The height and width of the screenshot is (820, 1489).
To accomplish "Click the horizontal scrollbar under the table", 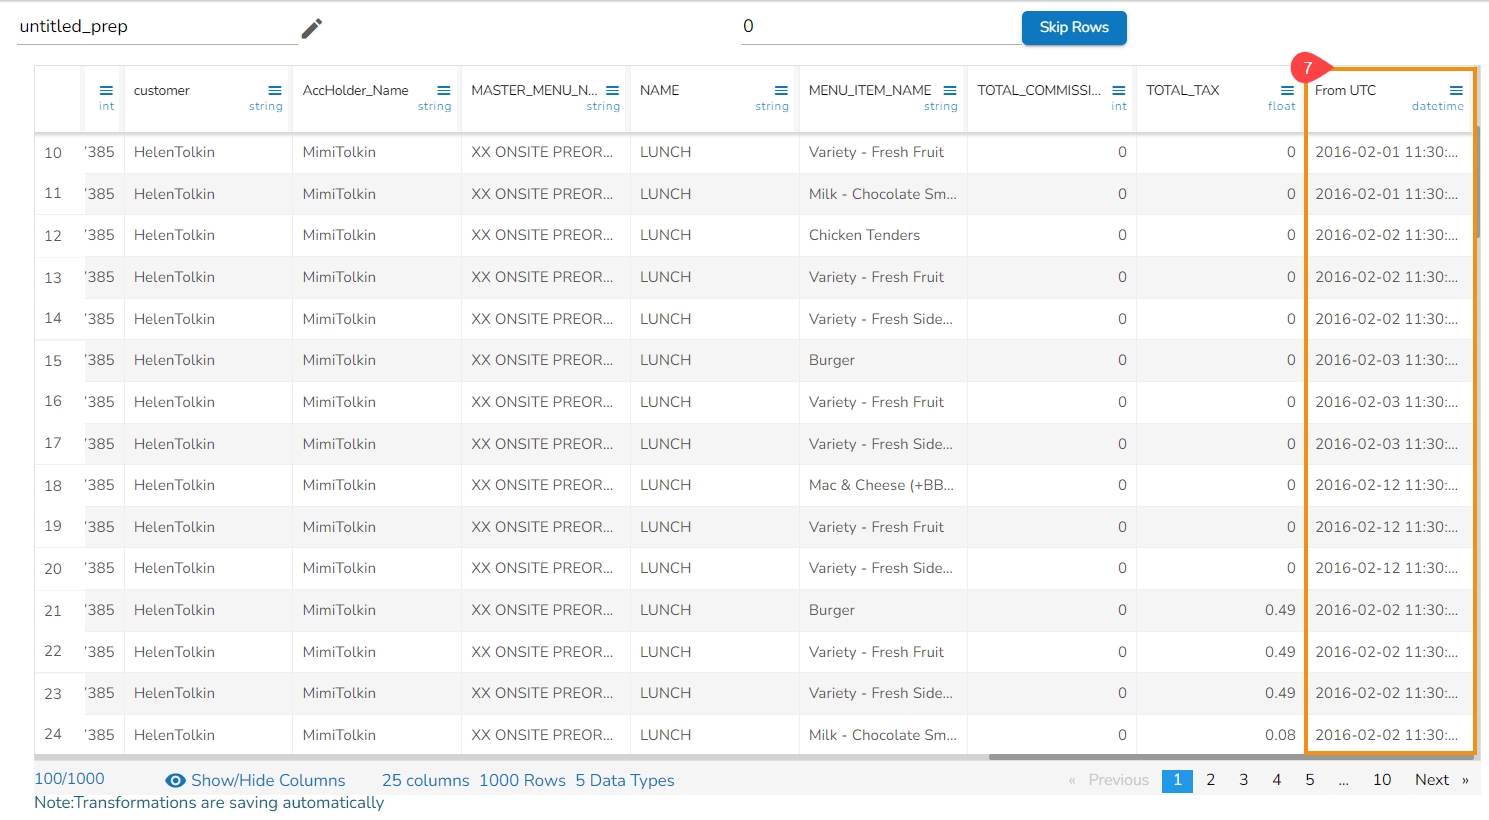I will 1228,757.
